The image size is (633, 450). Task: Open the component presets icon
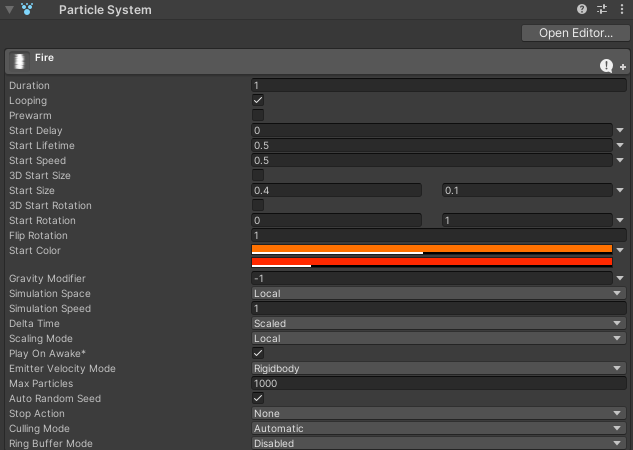[x=602, y=9]
